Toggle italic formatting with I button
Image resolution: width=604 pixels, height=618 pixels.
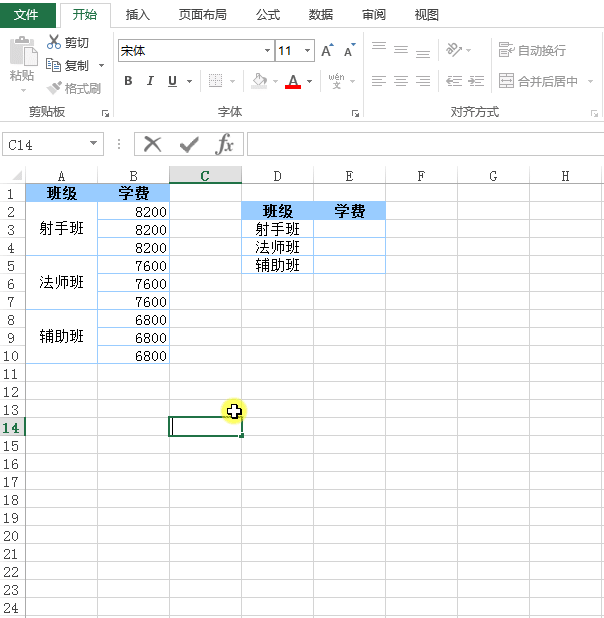click(x=150, y=81)
